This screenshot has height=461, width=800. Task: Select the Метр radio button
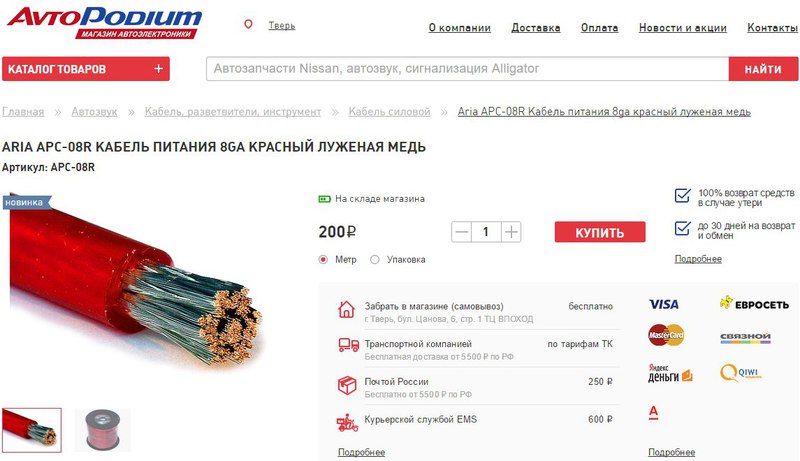coord(323,260)
